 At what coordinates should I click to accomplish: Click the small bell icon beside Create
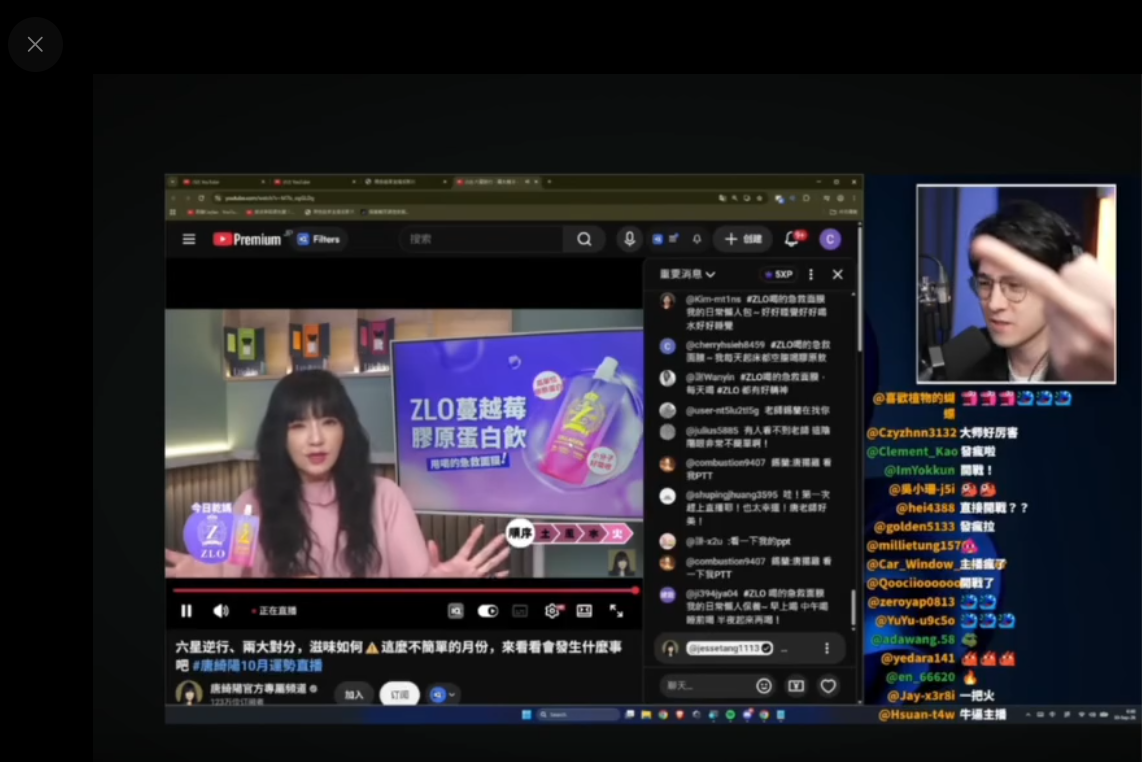697,239
